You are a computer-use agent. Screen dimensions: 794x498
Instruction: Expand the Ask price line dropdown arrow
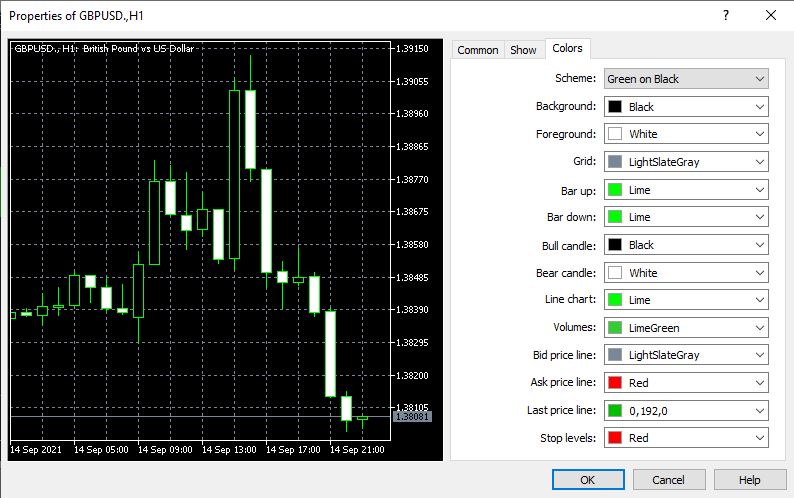click(x=760, y=383)
